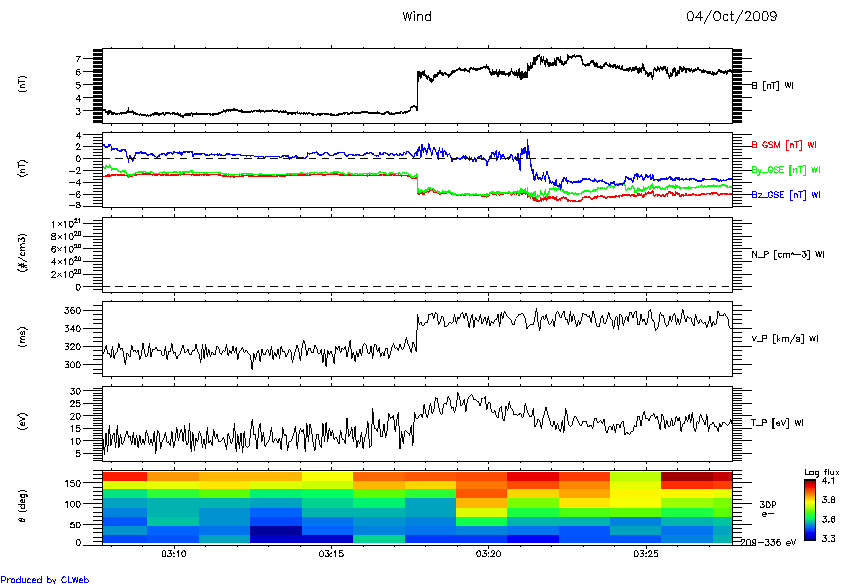Click the "03:15" time axis tick
The image size is (864, 584).
[x=331, y=554]
